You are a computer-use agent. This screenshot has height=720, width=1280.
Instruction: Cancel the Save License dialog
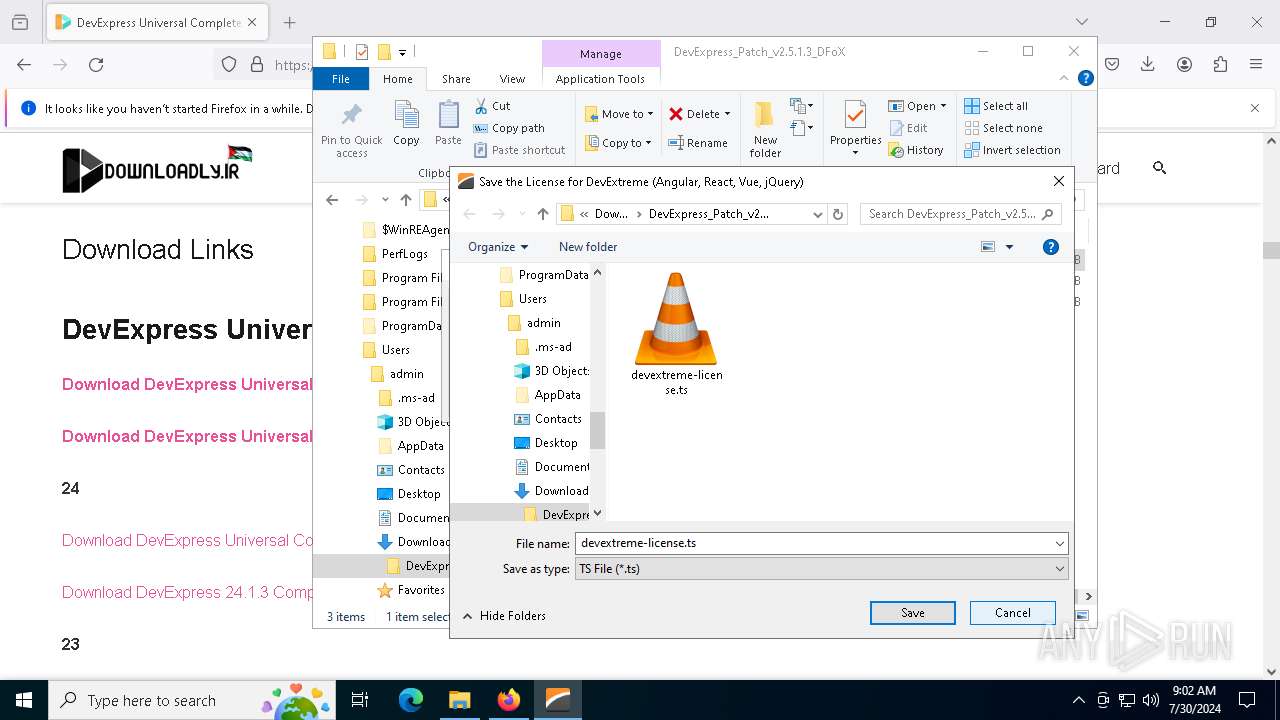(1012, 613)
